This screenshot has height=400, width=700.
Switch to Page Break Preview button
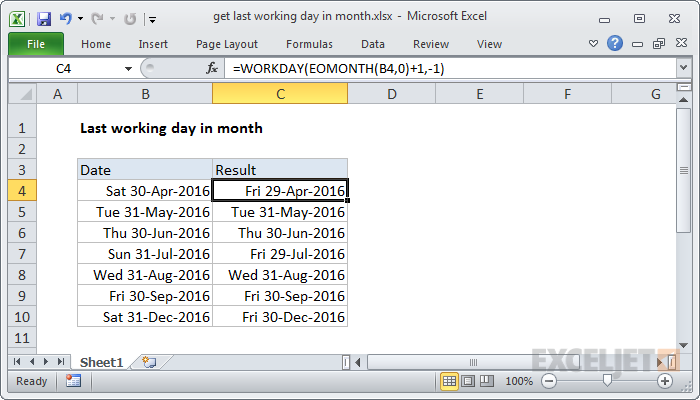(x=487, y=381)
